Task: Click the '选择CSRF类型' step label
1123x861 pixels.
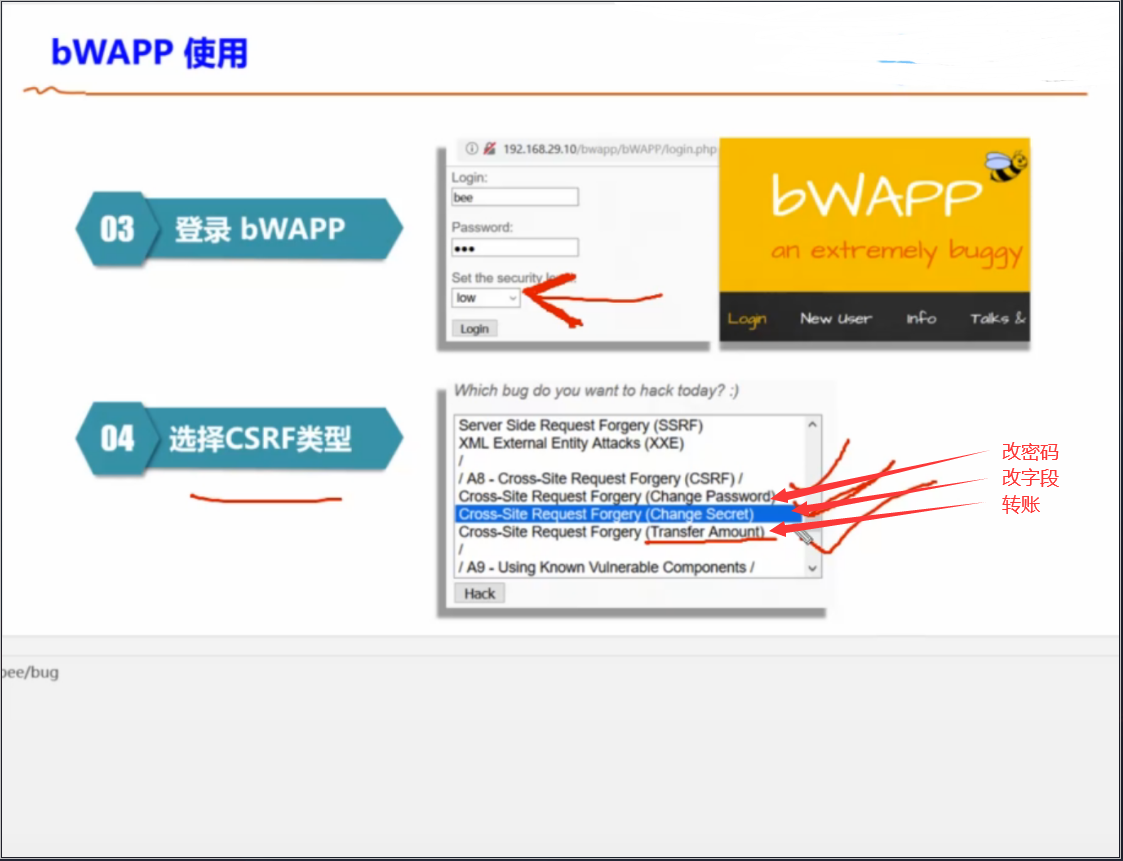Action: point(260,438)
